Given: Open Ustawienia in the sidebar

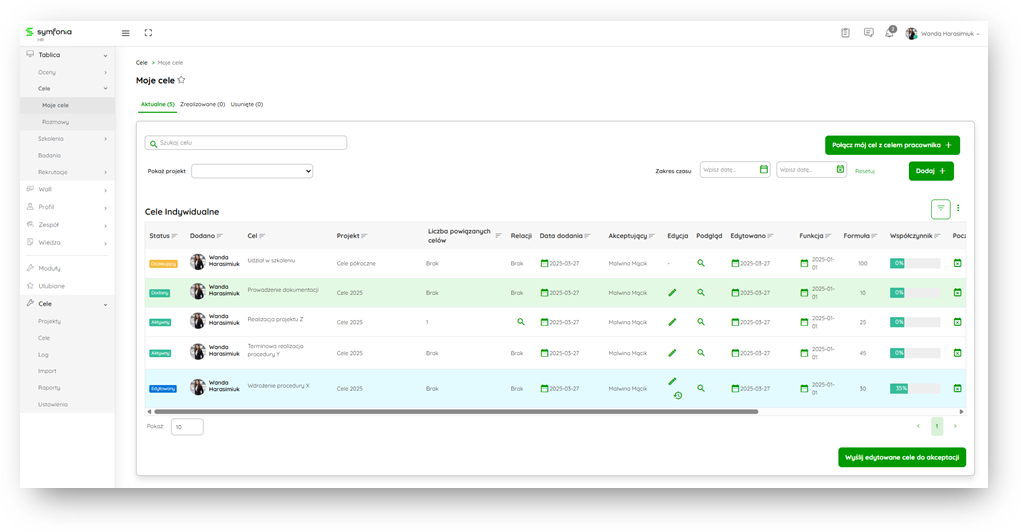Looking at the screenshot, I should click(x=53, y=404).
